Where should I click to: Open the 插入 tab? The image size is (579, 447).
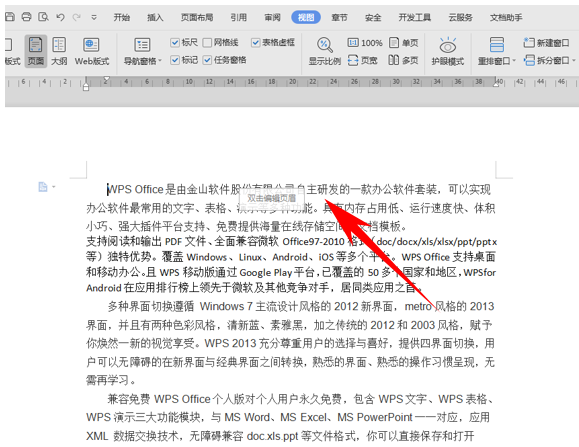pyautogui.click(x=155, y=17)
